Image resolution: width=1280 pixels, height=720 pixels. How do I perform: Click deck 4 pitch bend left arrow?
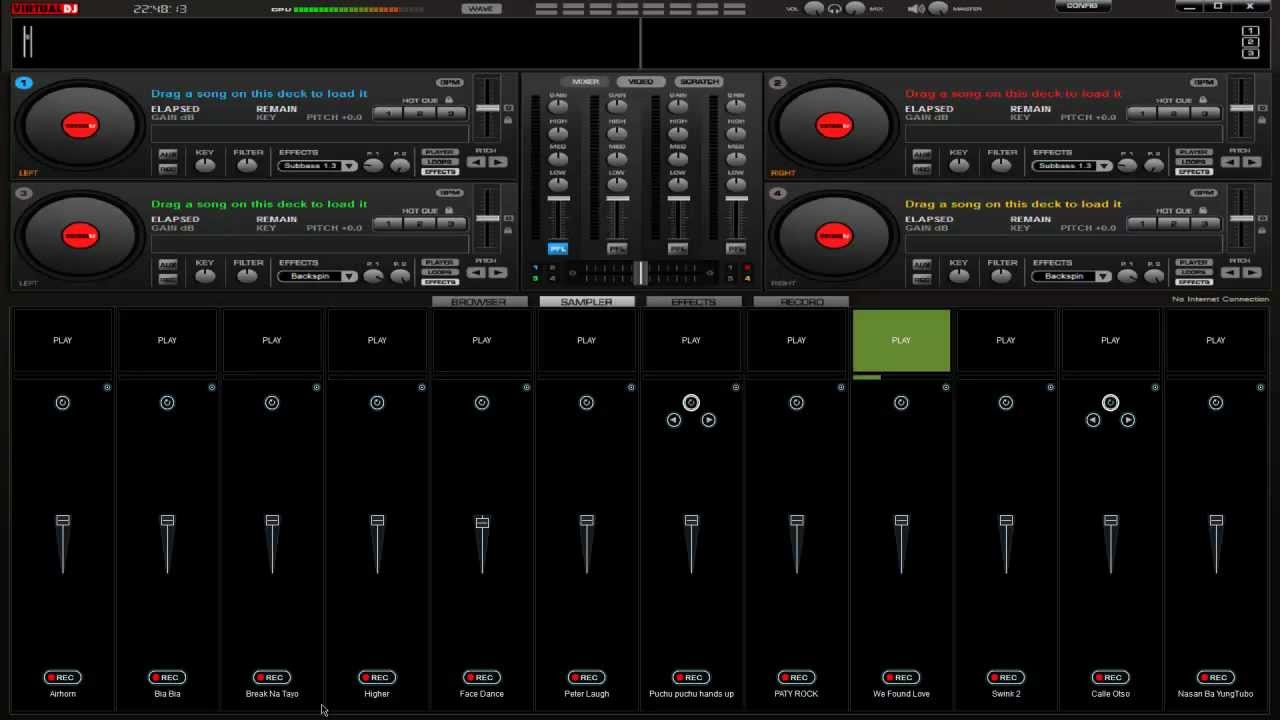1231,272
